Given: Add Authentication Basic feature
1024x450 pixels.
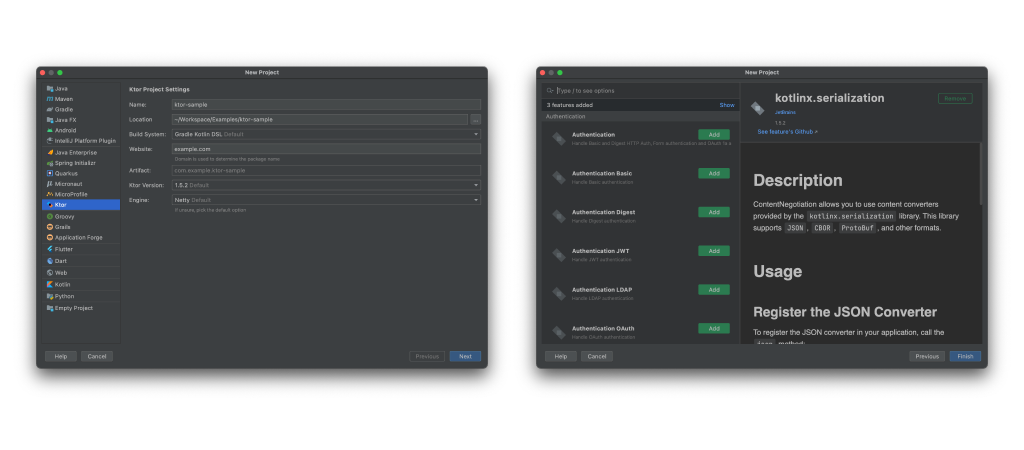Looking at the screenshot, I should point(714,174).
